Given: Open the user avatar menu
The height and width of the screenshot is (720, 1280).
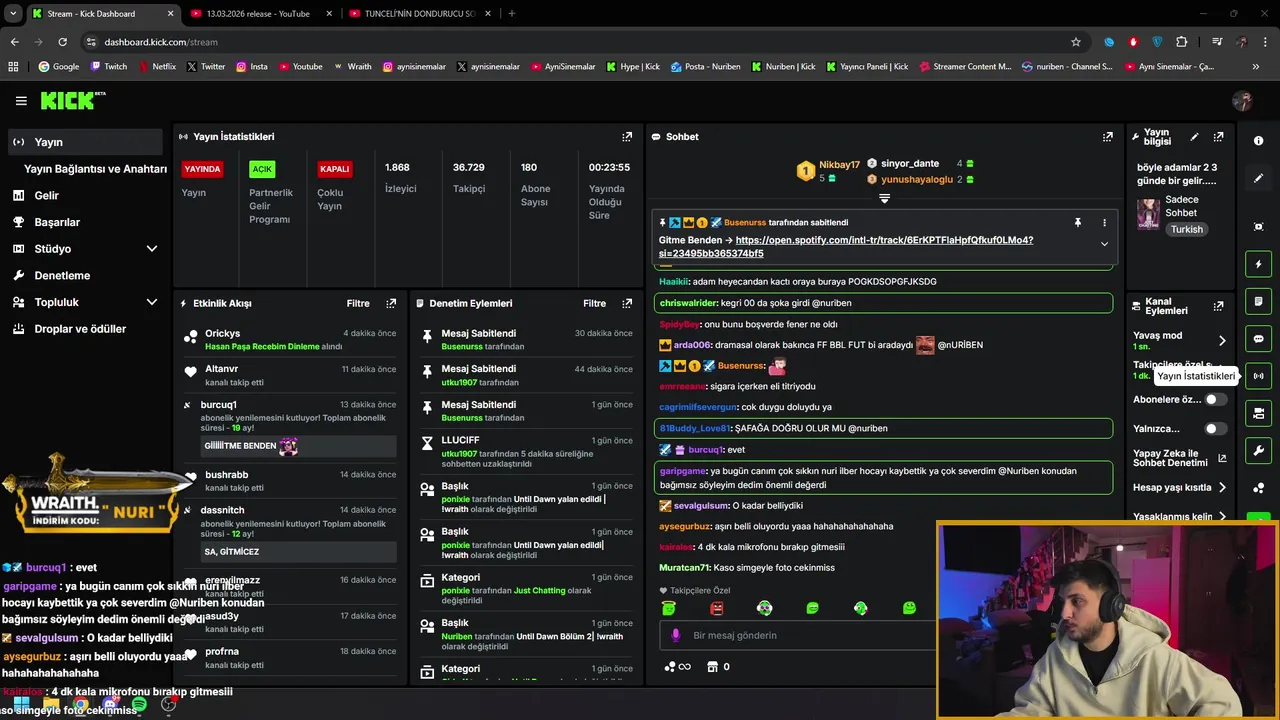Looking at the screenshot, I should [x=1242, y=101].
